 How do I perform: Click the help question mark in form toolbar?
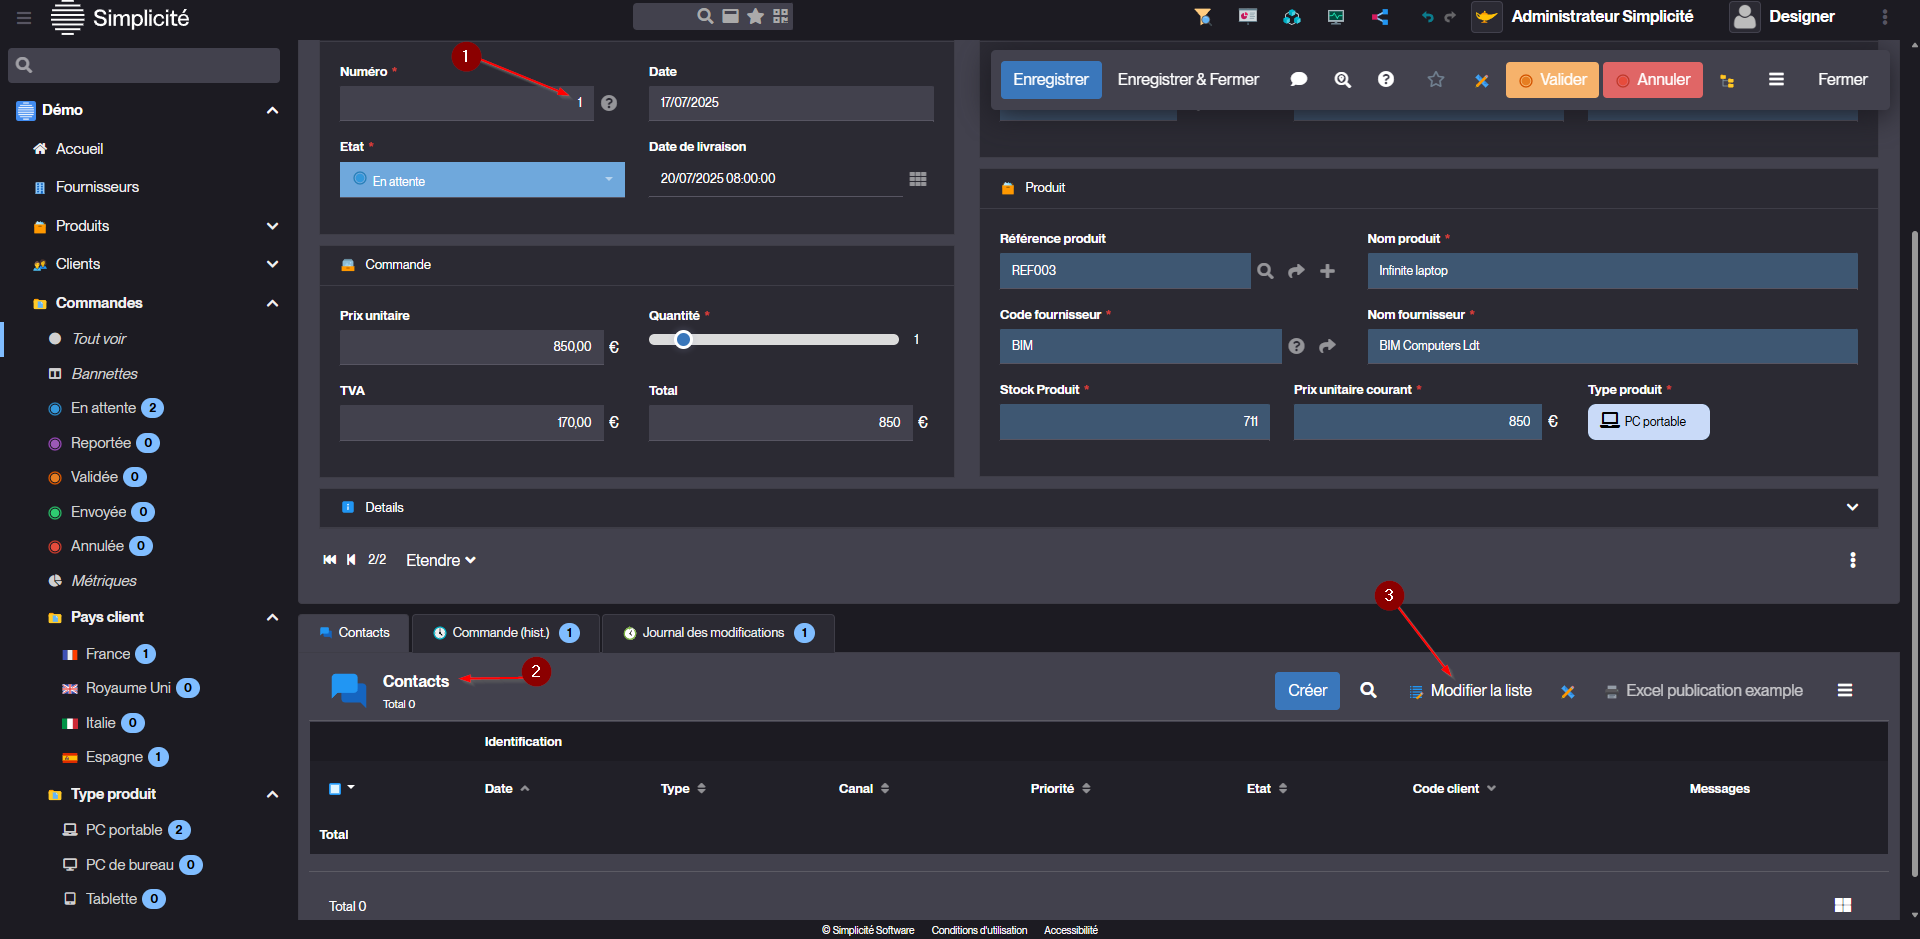(1385, 80)
